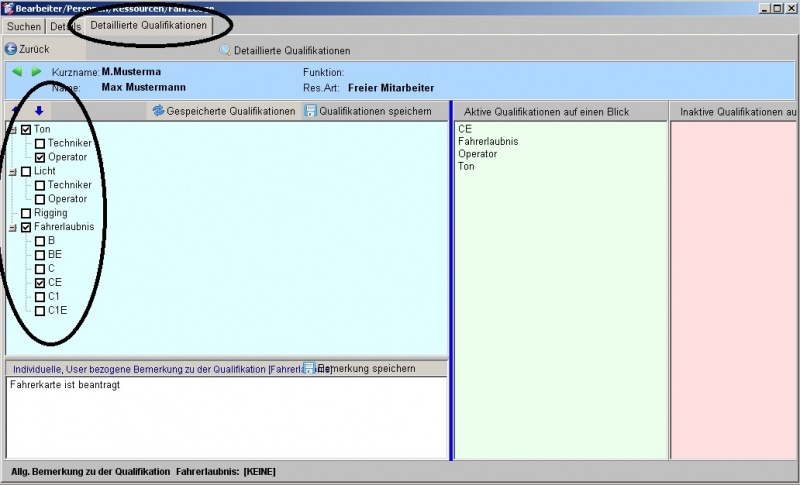Check the C license checkbox

40,269
